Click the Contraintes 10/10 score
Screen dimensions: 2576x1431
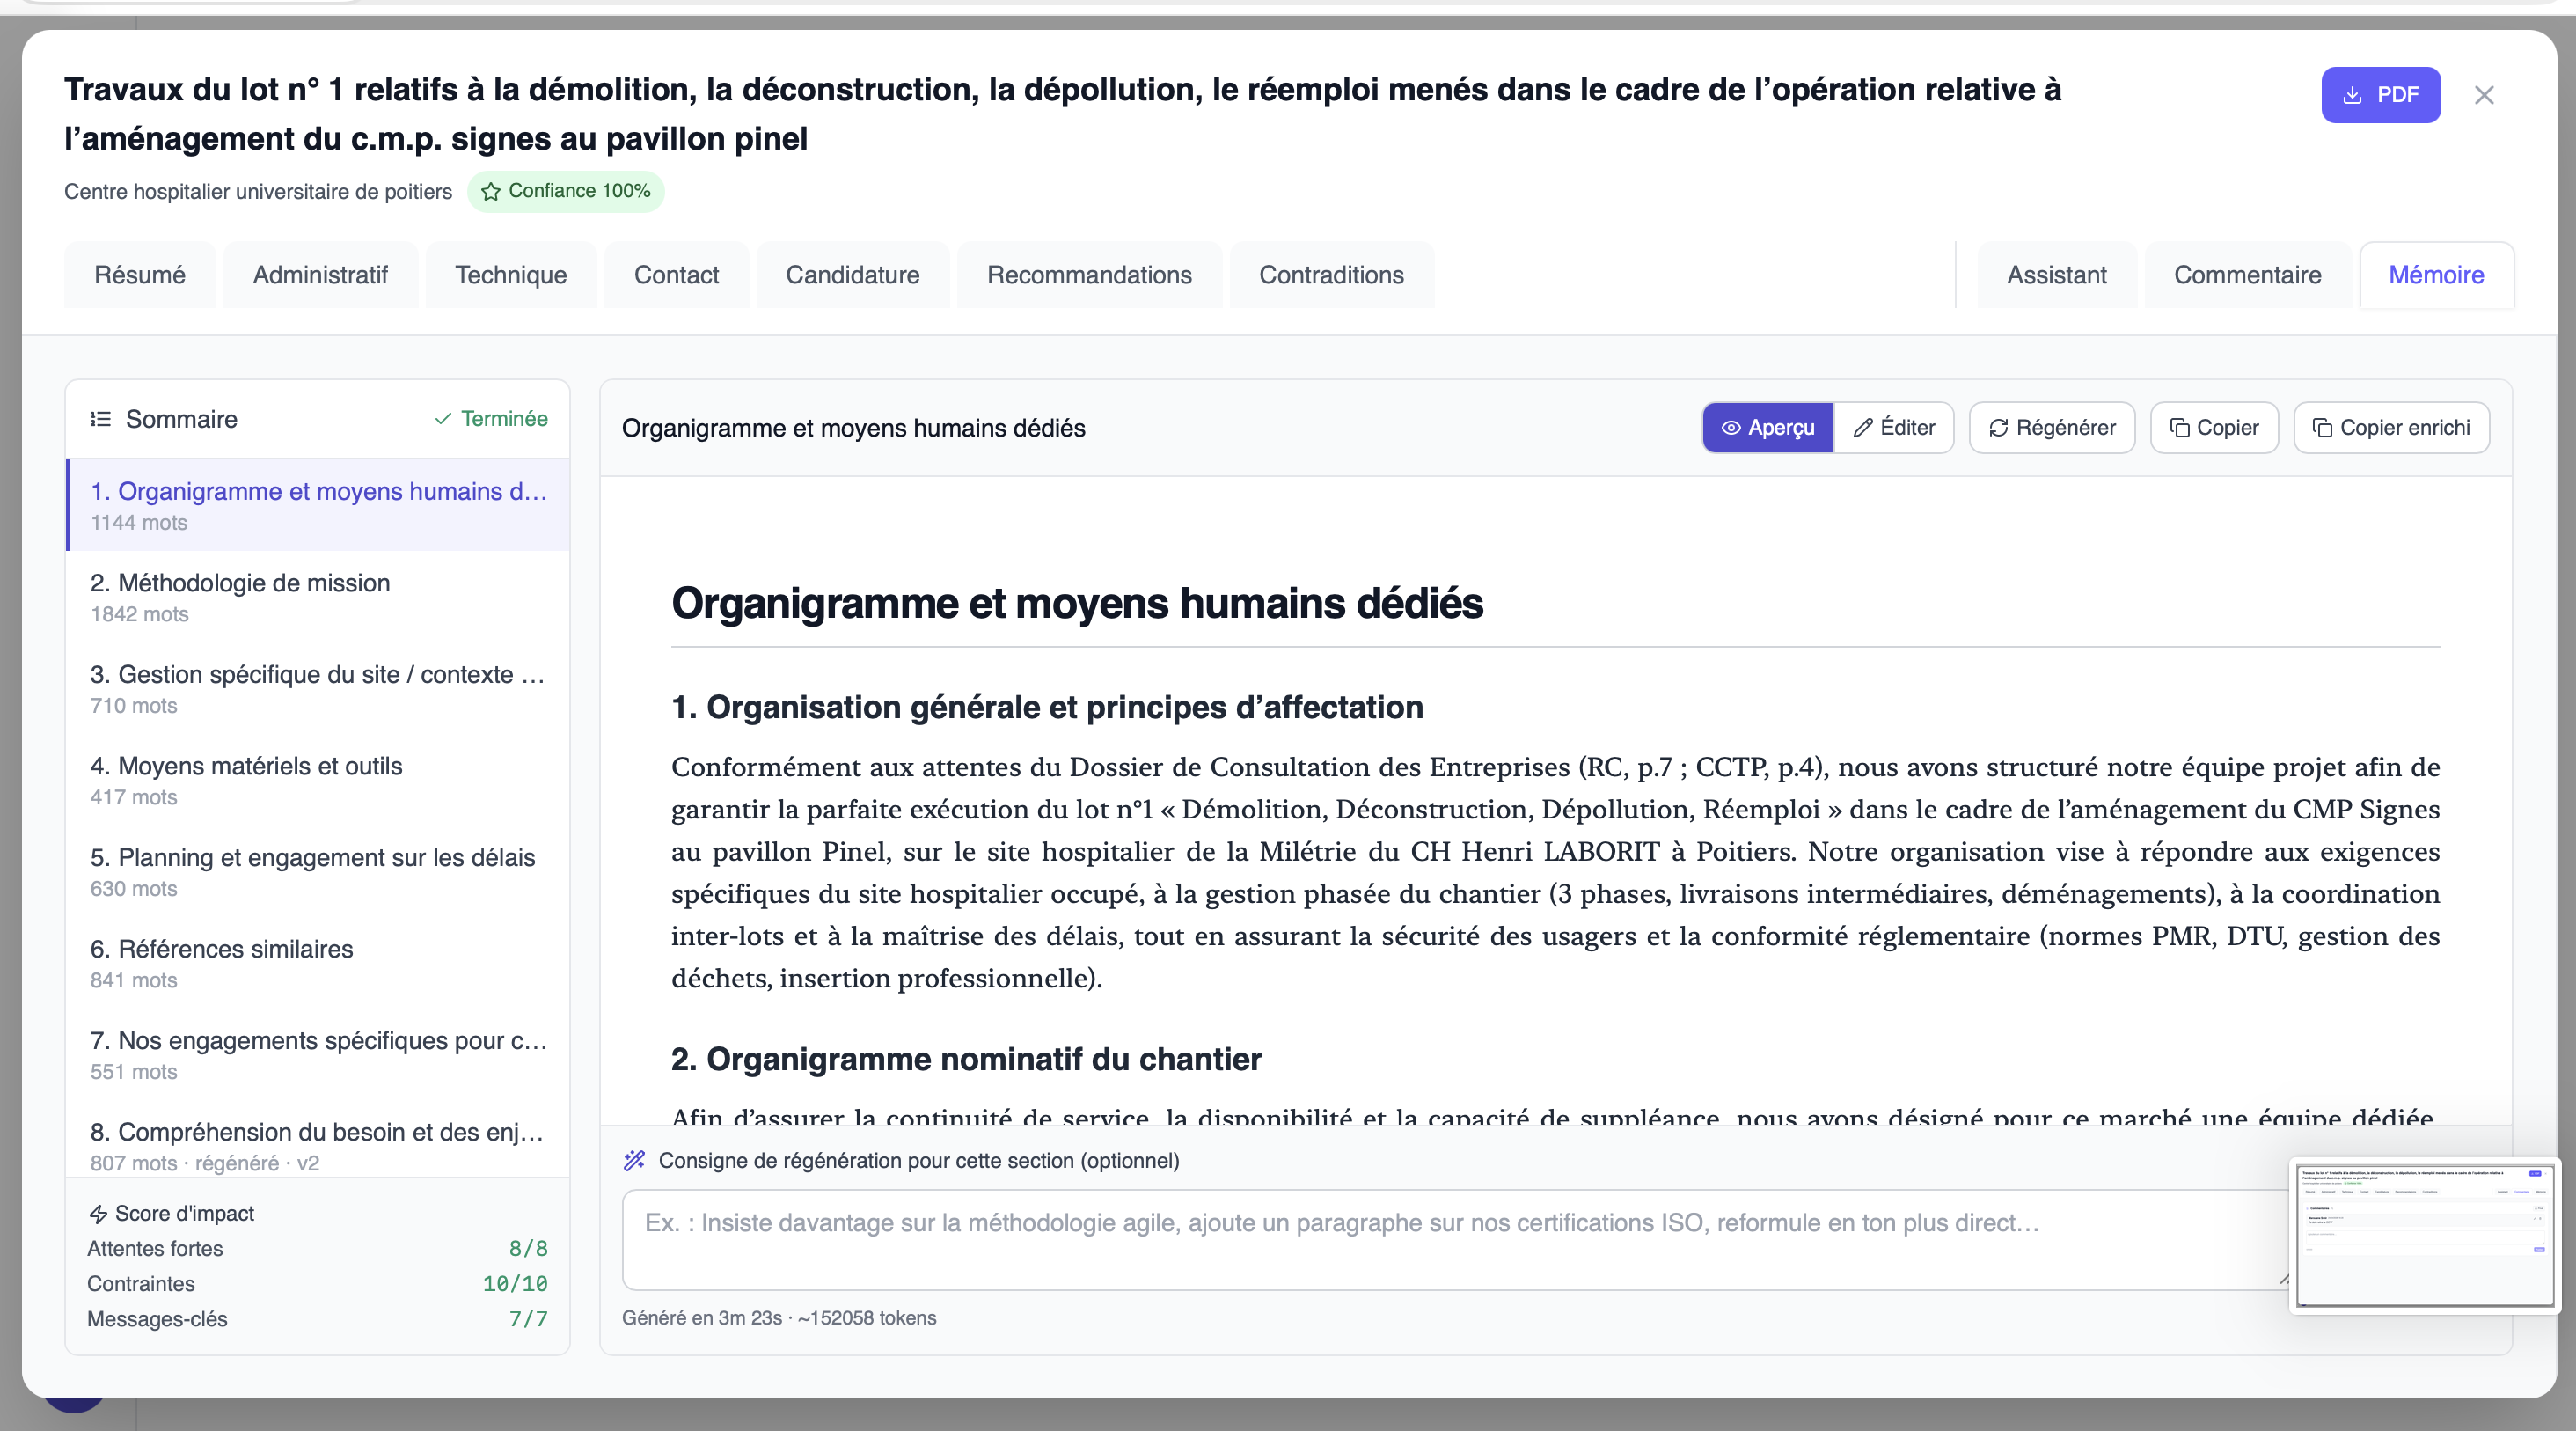515,1284
